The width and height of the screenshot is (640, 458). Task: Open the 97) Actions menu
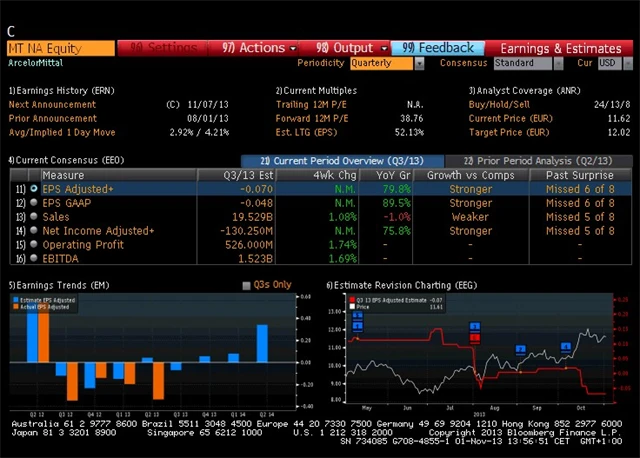pyautogui.click(x=253, y=48)
